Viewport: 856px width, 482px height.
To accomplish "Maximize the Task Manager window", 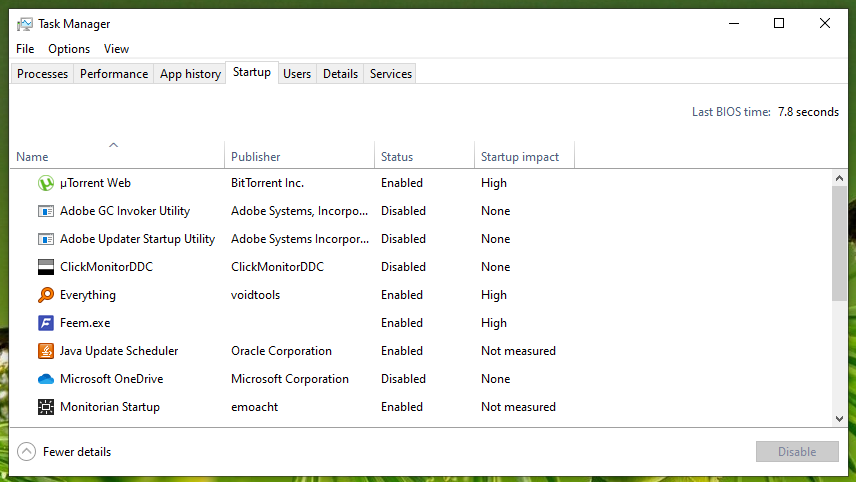I will point(779,23).
